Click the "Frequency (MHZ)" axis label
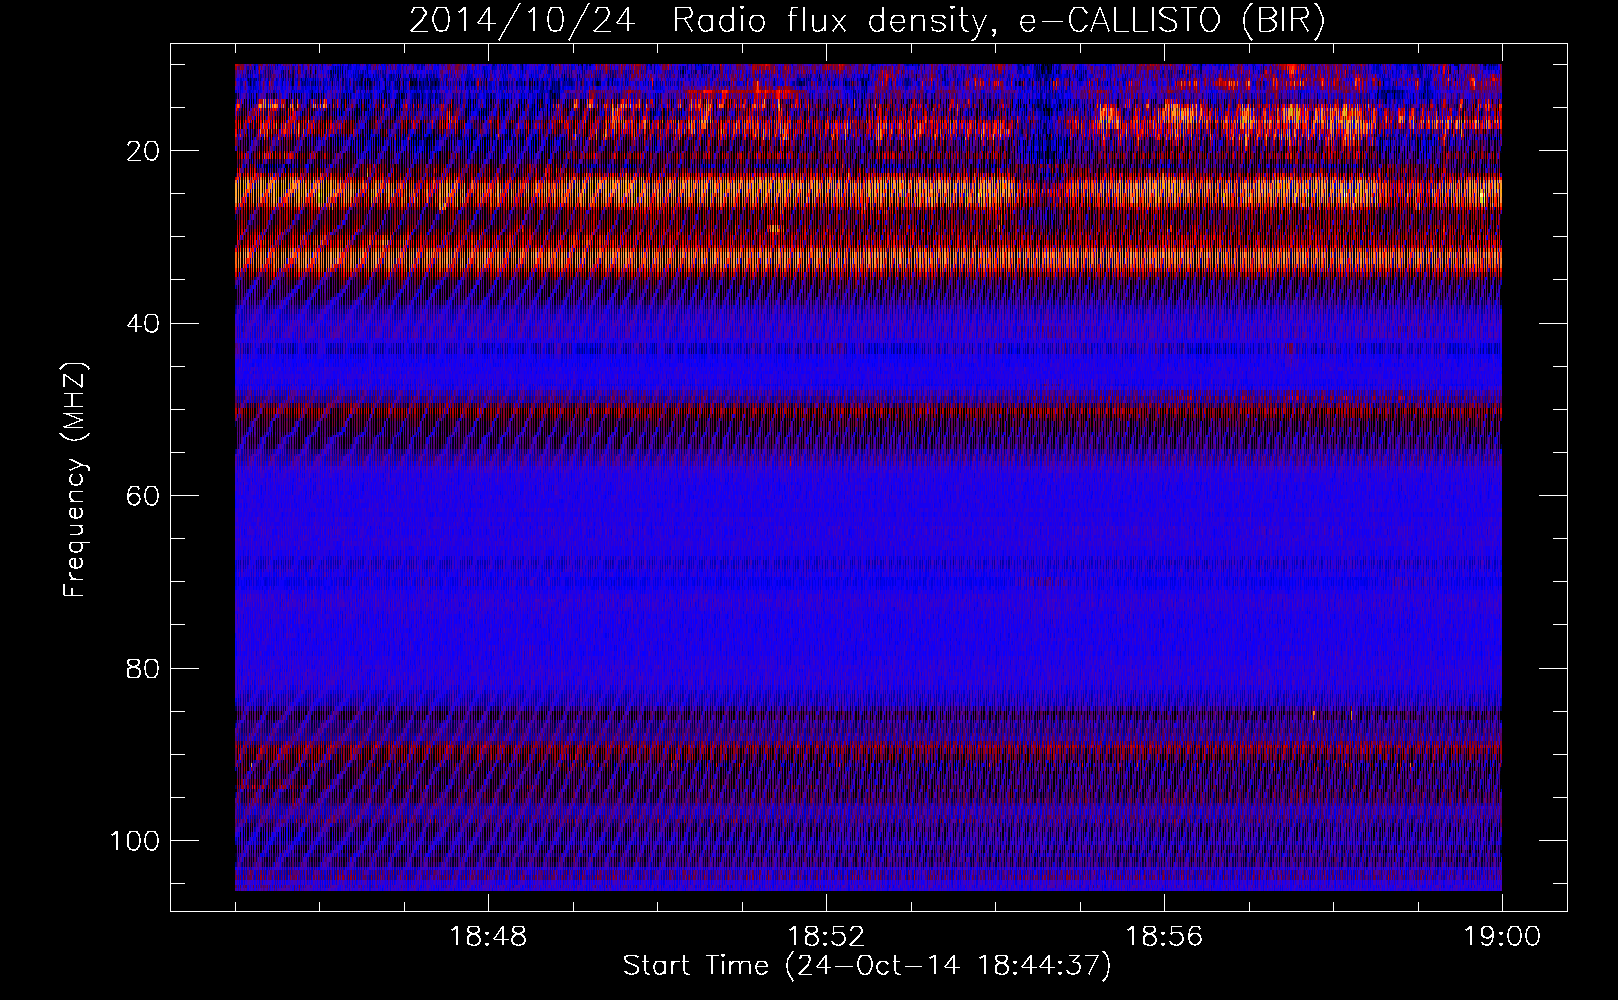The height and width of the screenshot is (1000, 1618). pyautogui.click(x=75, y=479)
